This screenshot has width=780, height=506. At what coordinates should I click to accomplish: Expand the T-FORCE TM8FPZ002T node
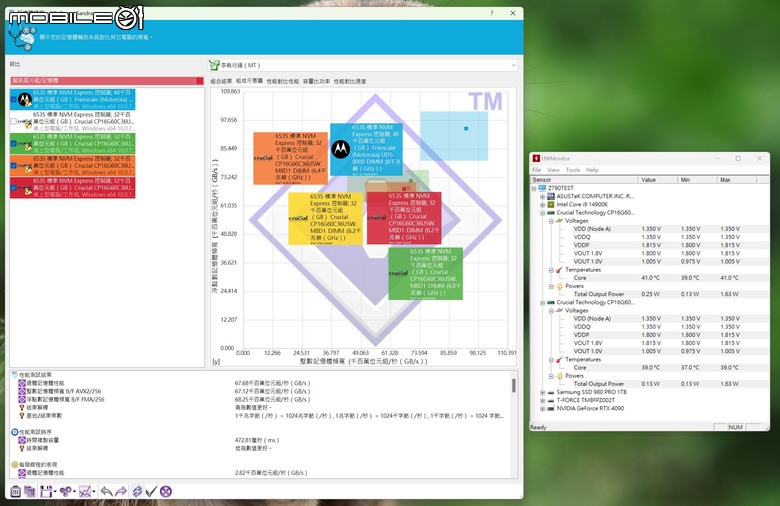[x=542, y=401]
